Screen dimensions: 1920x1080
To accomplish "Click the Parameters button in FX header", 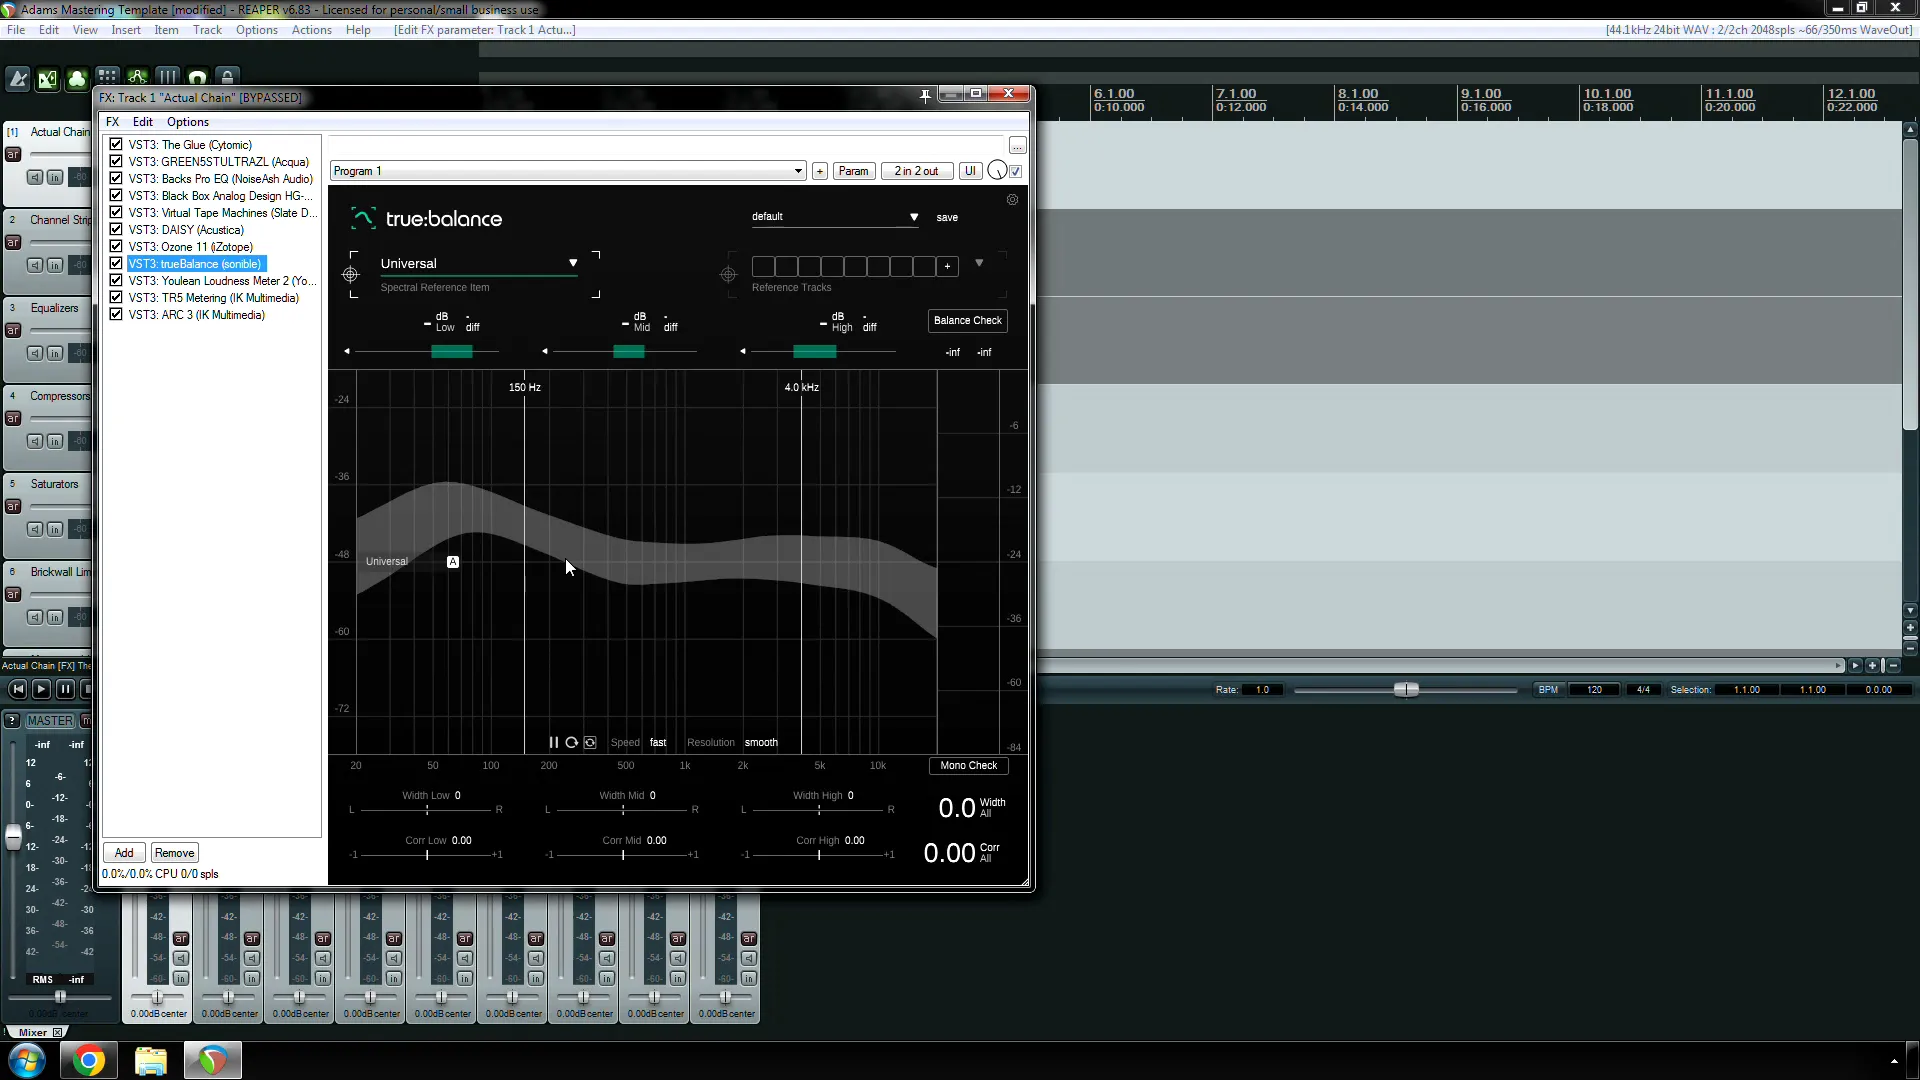I will (853, 171).
